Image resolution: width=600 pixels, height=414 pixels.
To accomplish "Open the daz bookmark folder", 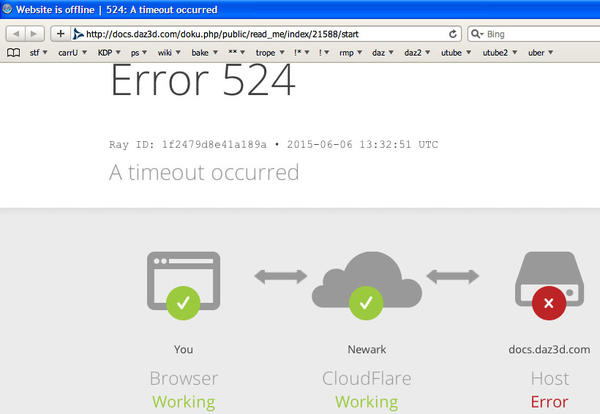I will (383, 52).
